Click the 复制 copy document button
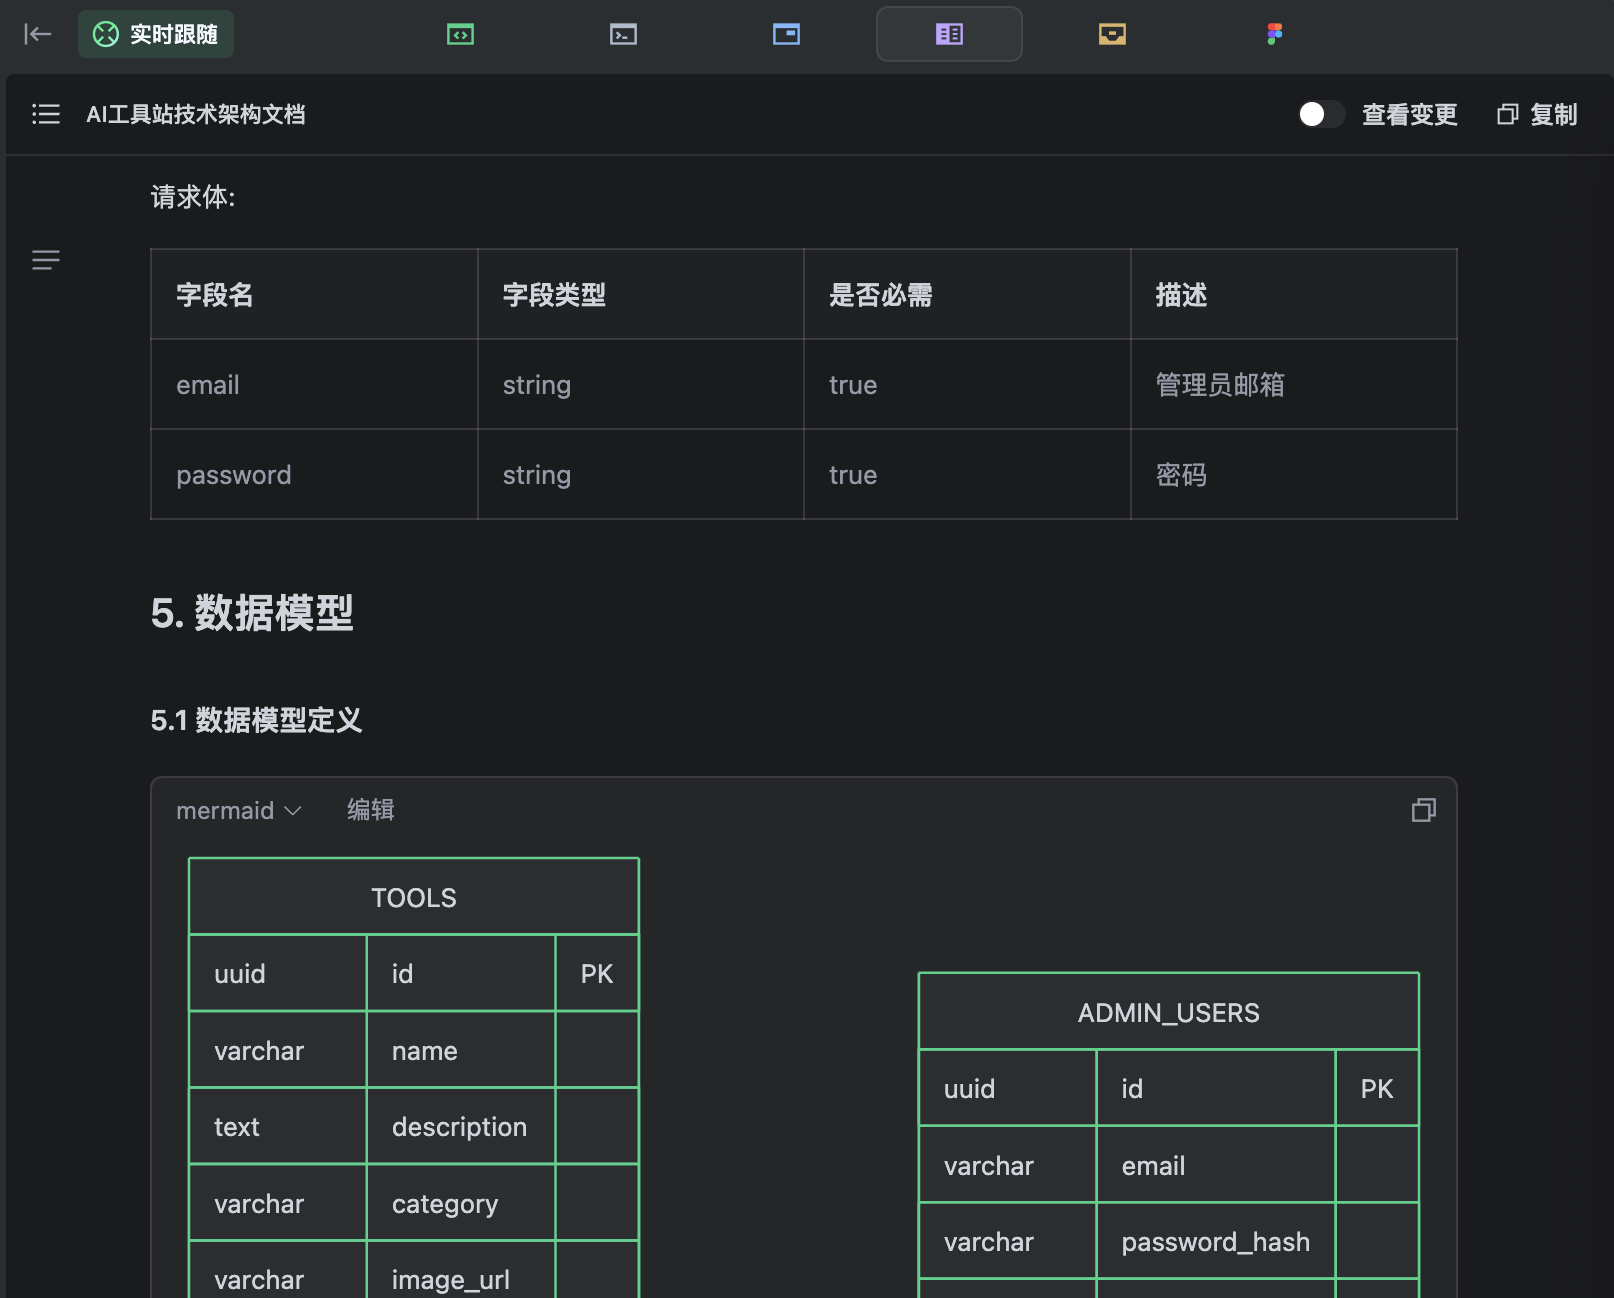 pyautogui.click(x=1537, y=114)
